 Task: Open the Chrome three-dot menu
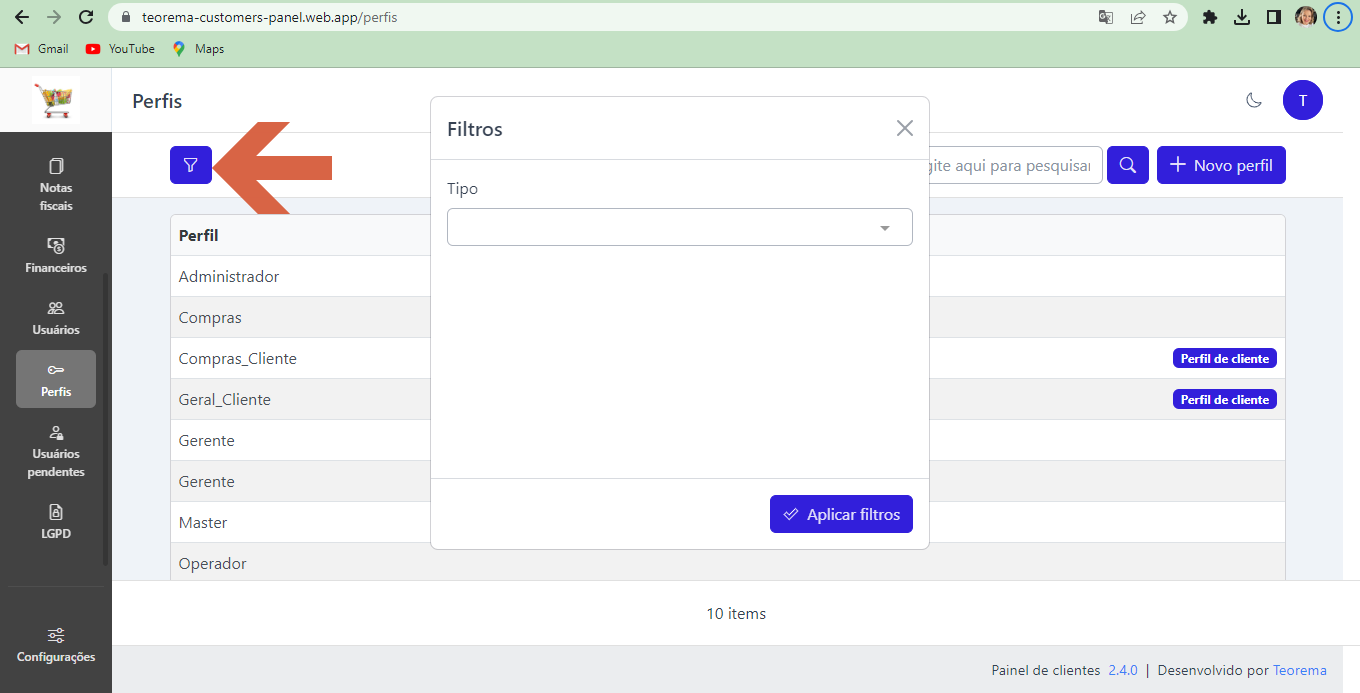point(1338,17)
